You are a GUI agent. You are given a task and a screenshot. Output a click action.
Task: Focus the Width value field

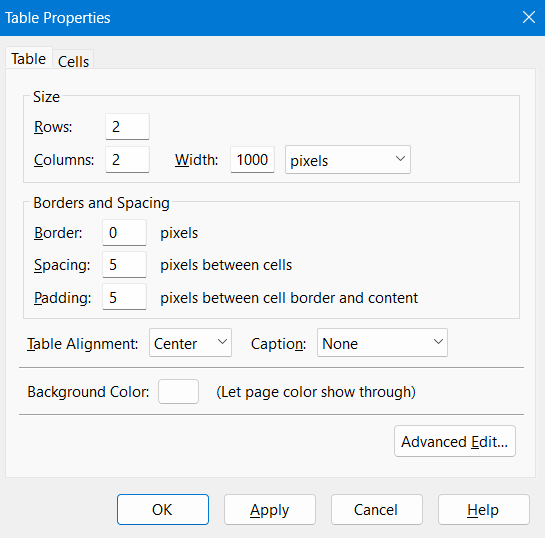point(252,160)
